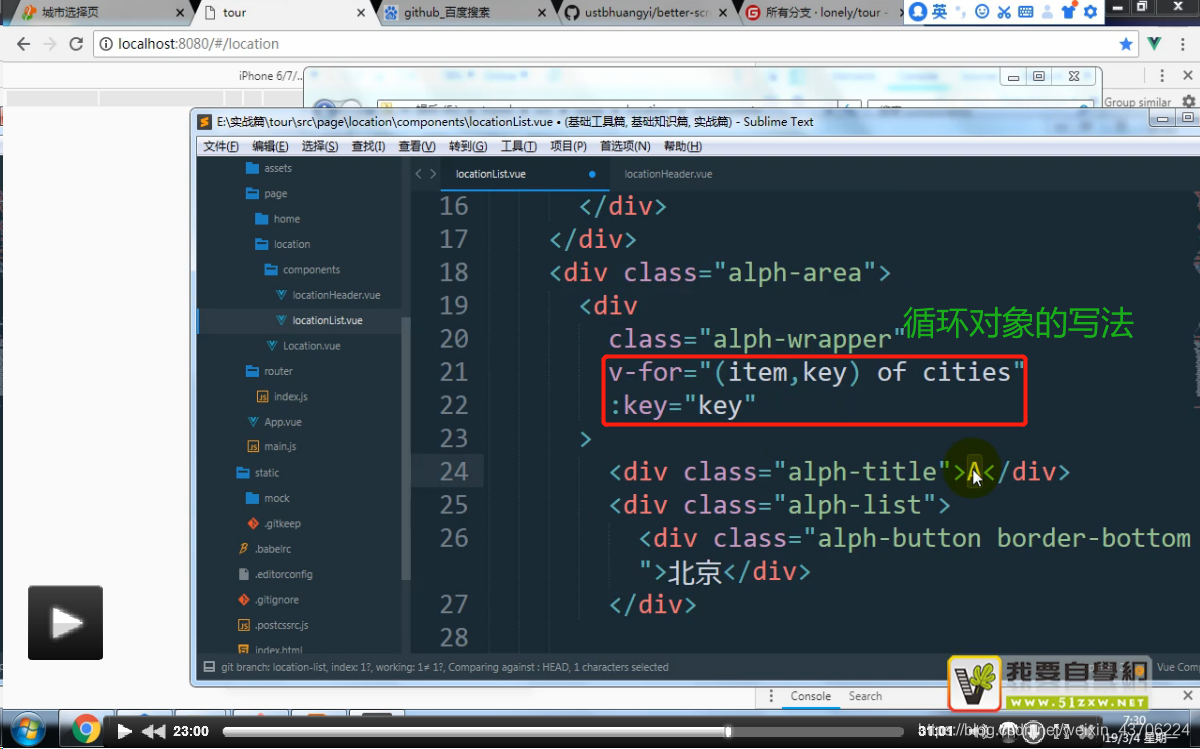This screenshot has height=749, width=1200.
Task: Open Chrome from the Windows taskbar
Action: 85,731
